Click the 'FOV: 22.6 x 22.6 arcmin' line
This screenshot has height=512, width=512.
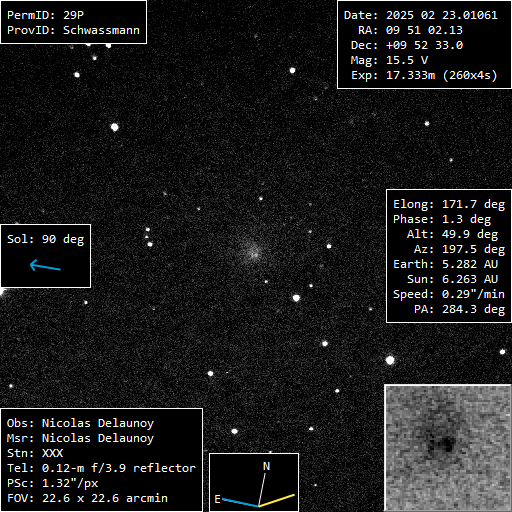point(87,498)
